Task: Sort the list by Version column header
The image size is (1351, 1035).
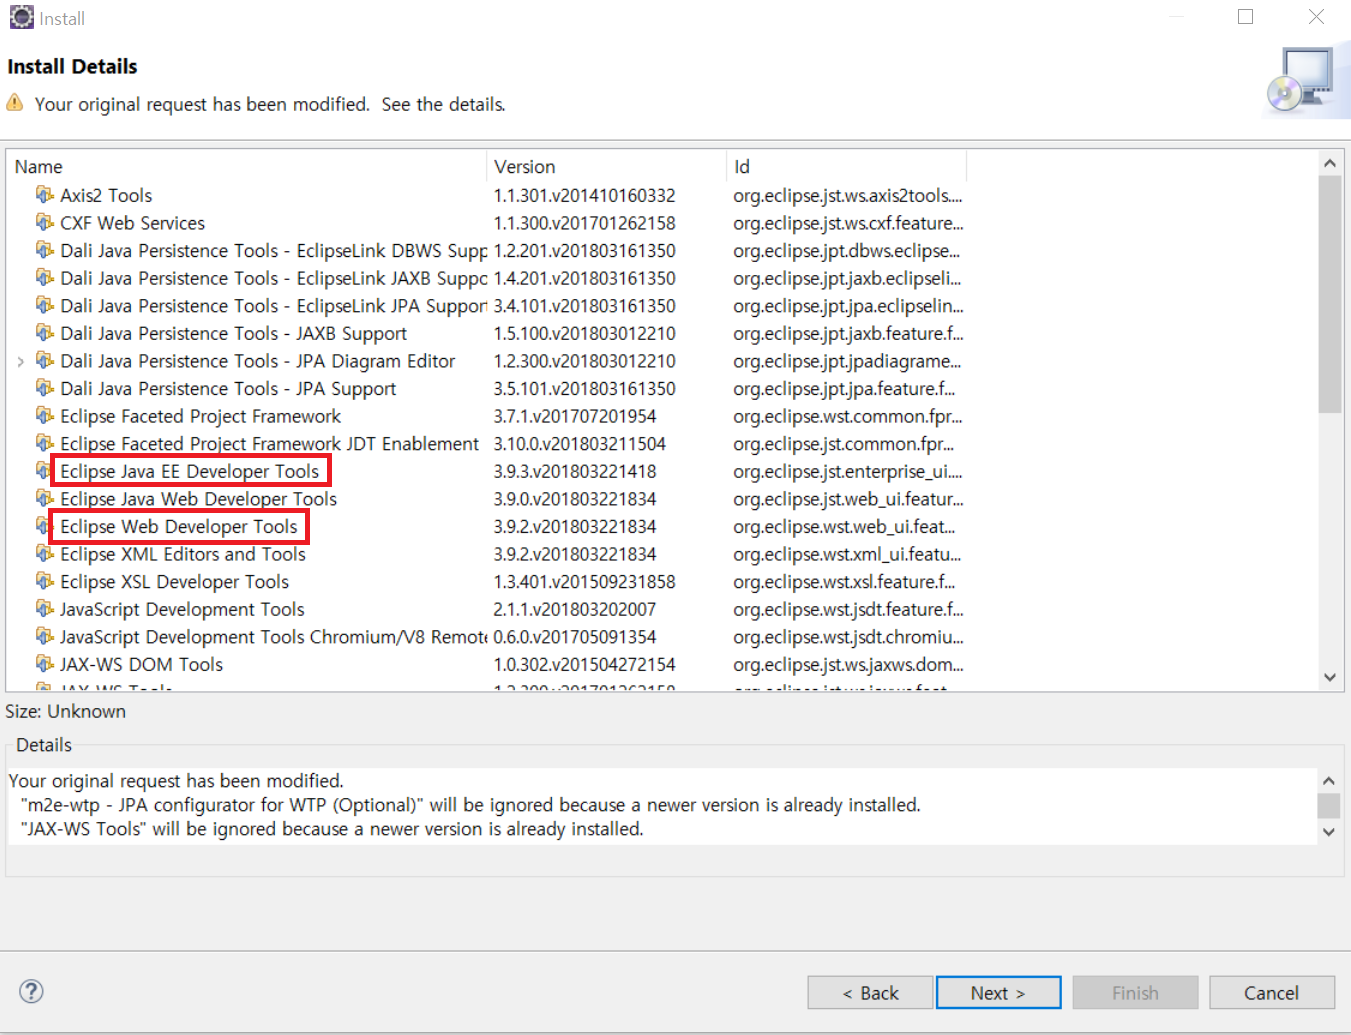Action: click(x=607, y=166)
